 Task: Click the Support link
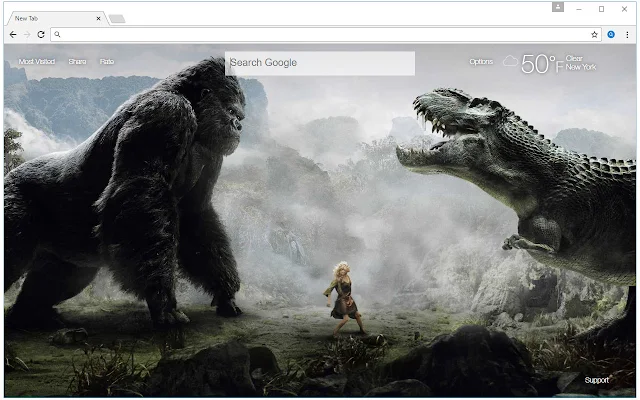click(x=597, y=380)
